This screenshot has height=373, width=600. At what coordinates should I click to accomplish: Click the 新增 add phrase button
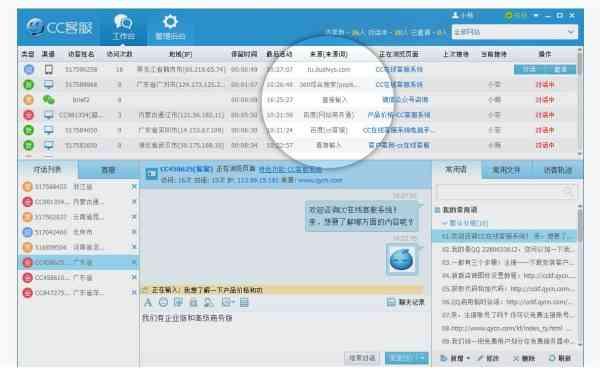454,358
